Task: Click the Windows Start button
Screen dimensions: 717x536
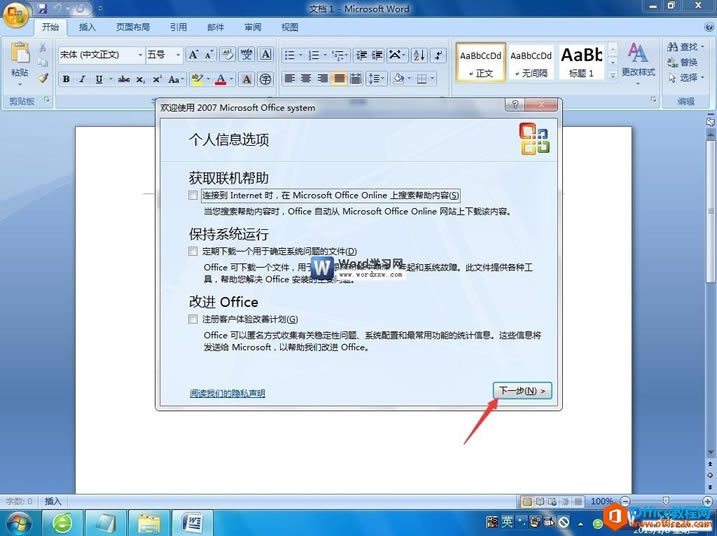Action: (x=18, y=523)
